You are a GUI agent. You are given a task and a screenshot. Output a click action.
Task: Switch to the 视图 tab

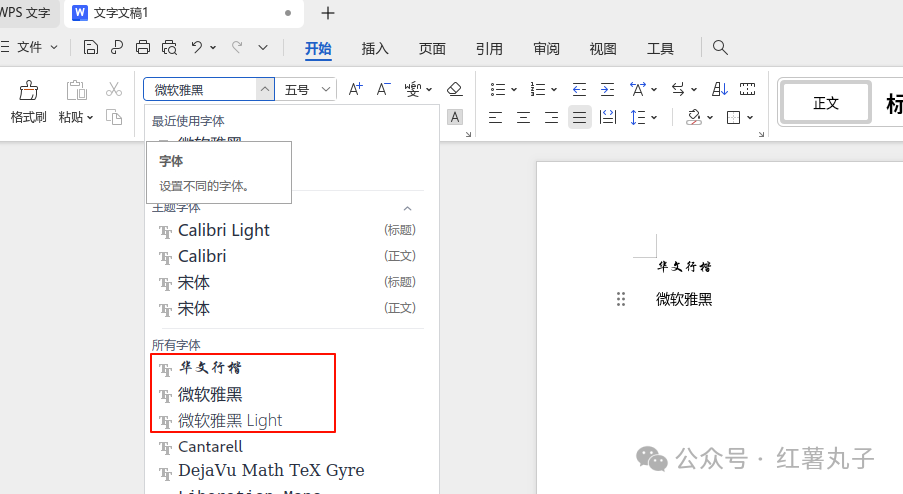(603, 48)
